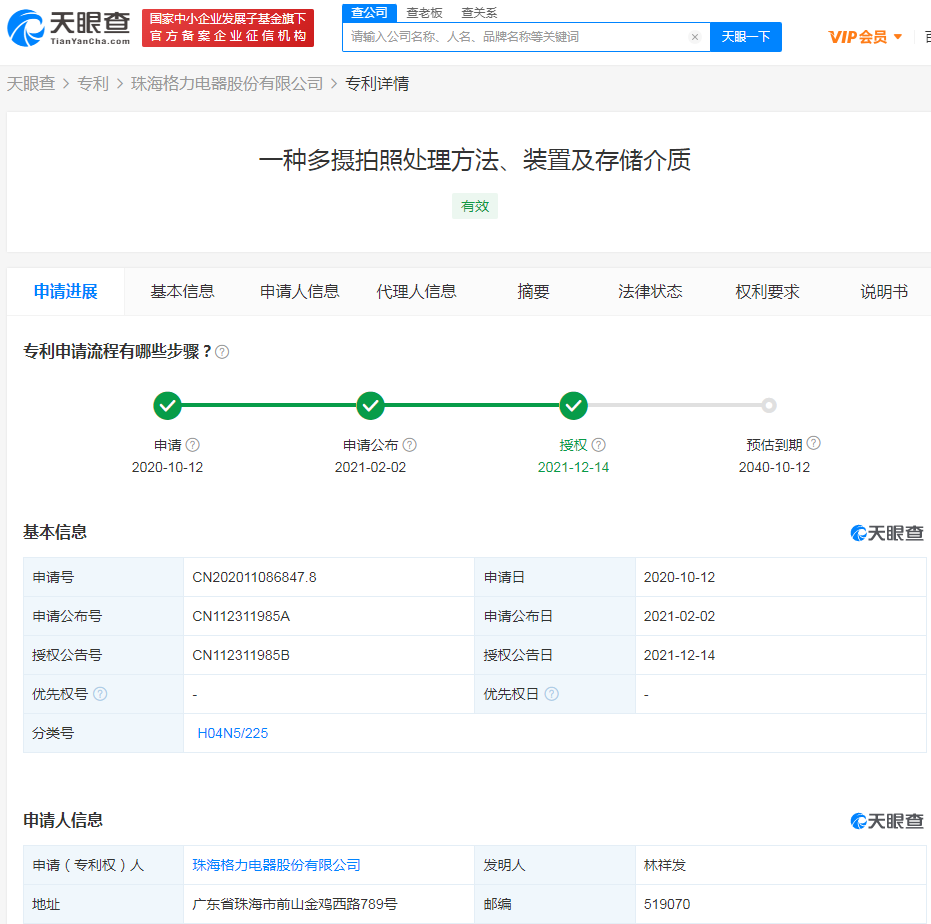Select the 查老板 search tab
The image size is (931, 924).
point(424,12)
